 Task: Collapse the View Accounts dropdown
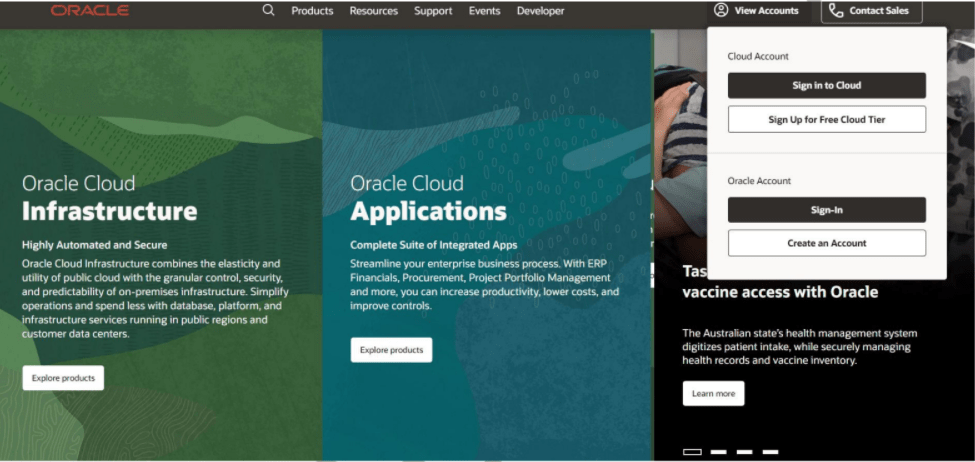tap(756, 11)
